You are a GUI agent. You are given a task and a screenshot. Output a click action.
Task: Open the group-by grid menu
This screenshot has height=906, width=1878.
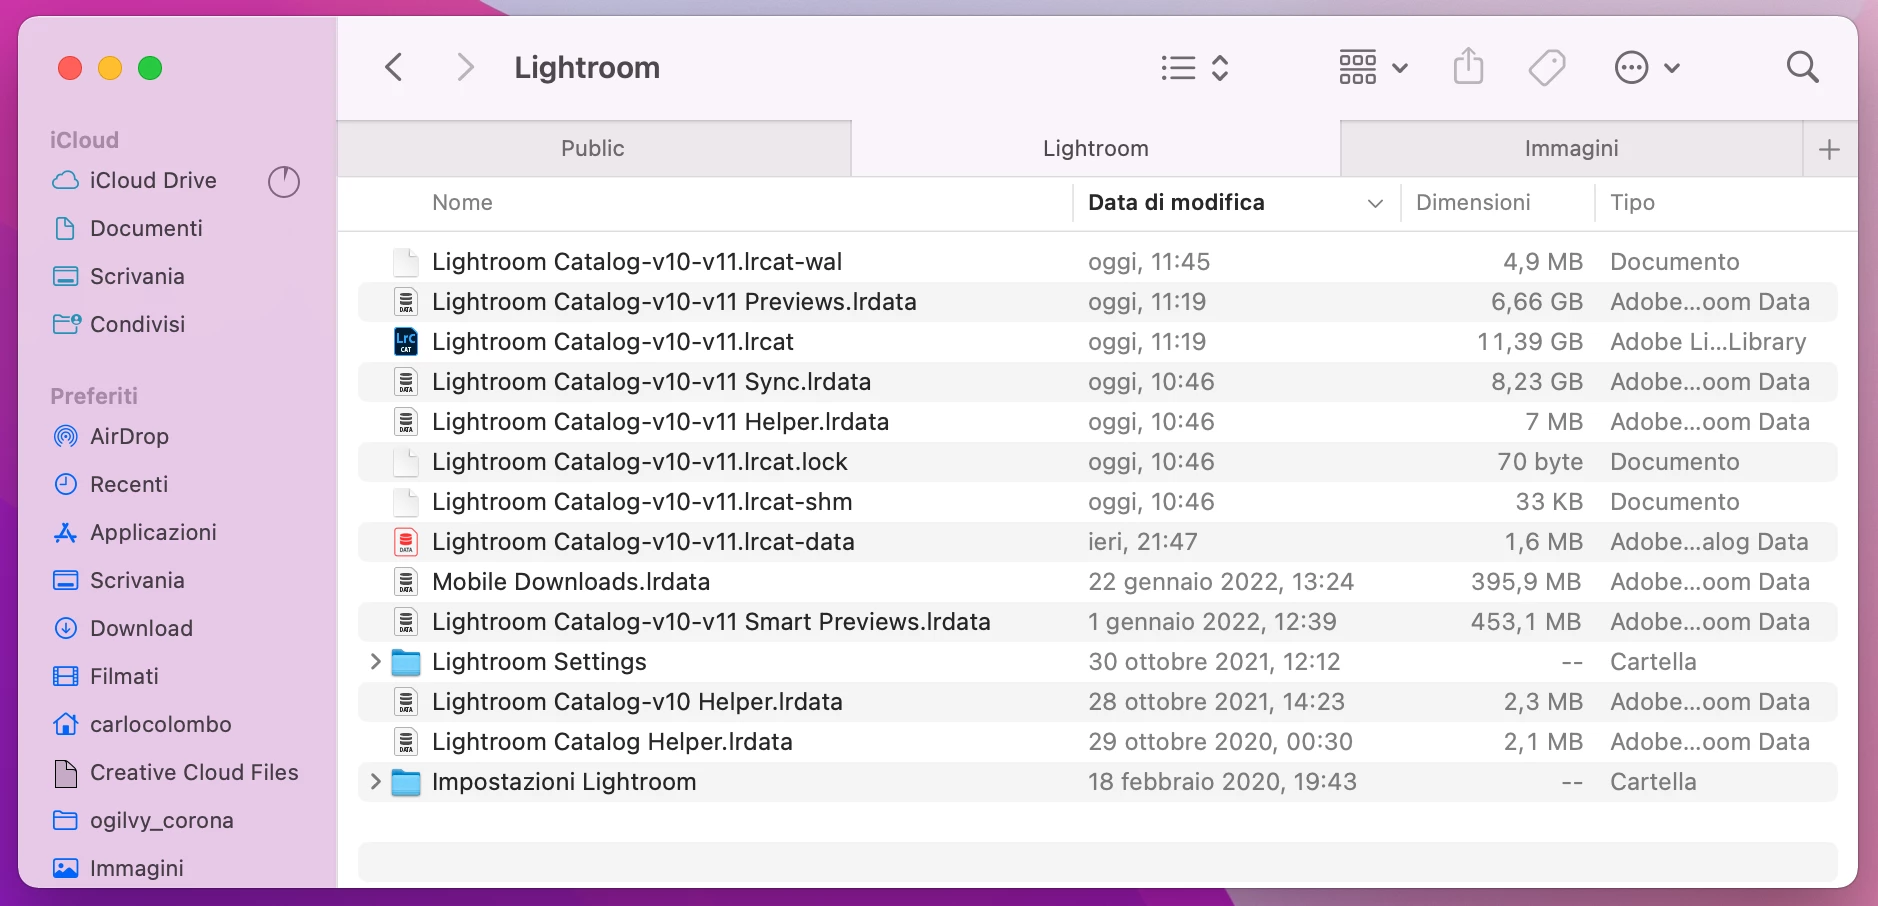tap(1373, 67)
